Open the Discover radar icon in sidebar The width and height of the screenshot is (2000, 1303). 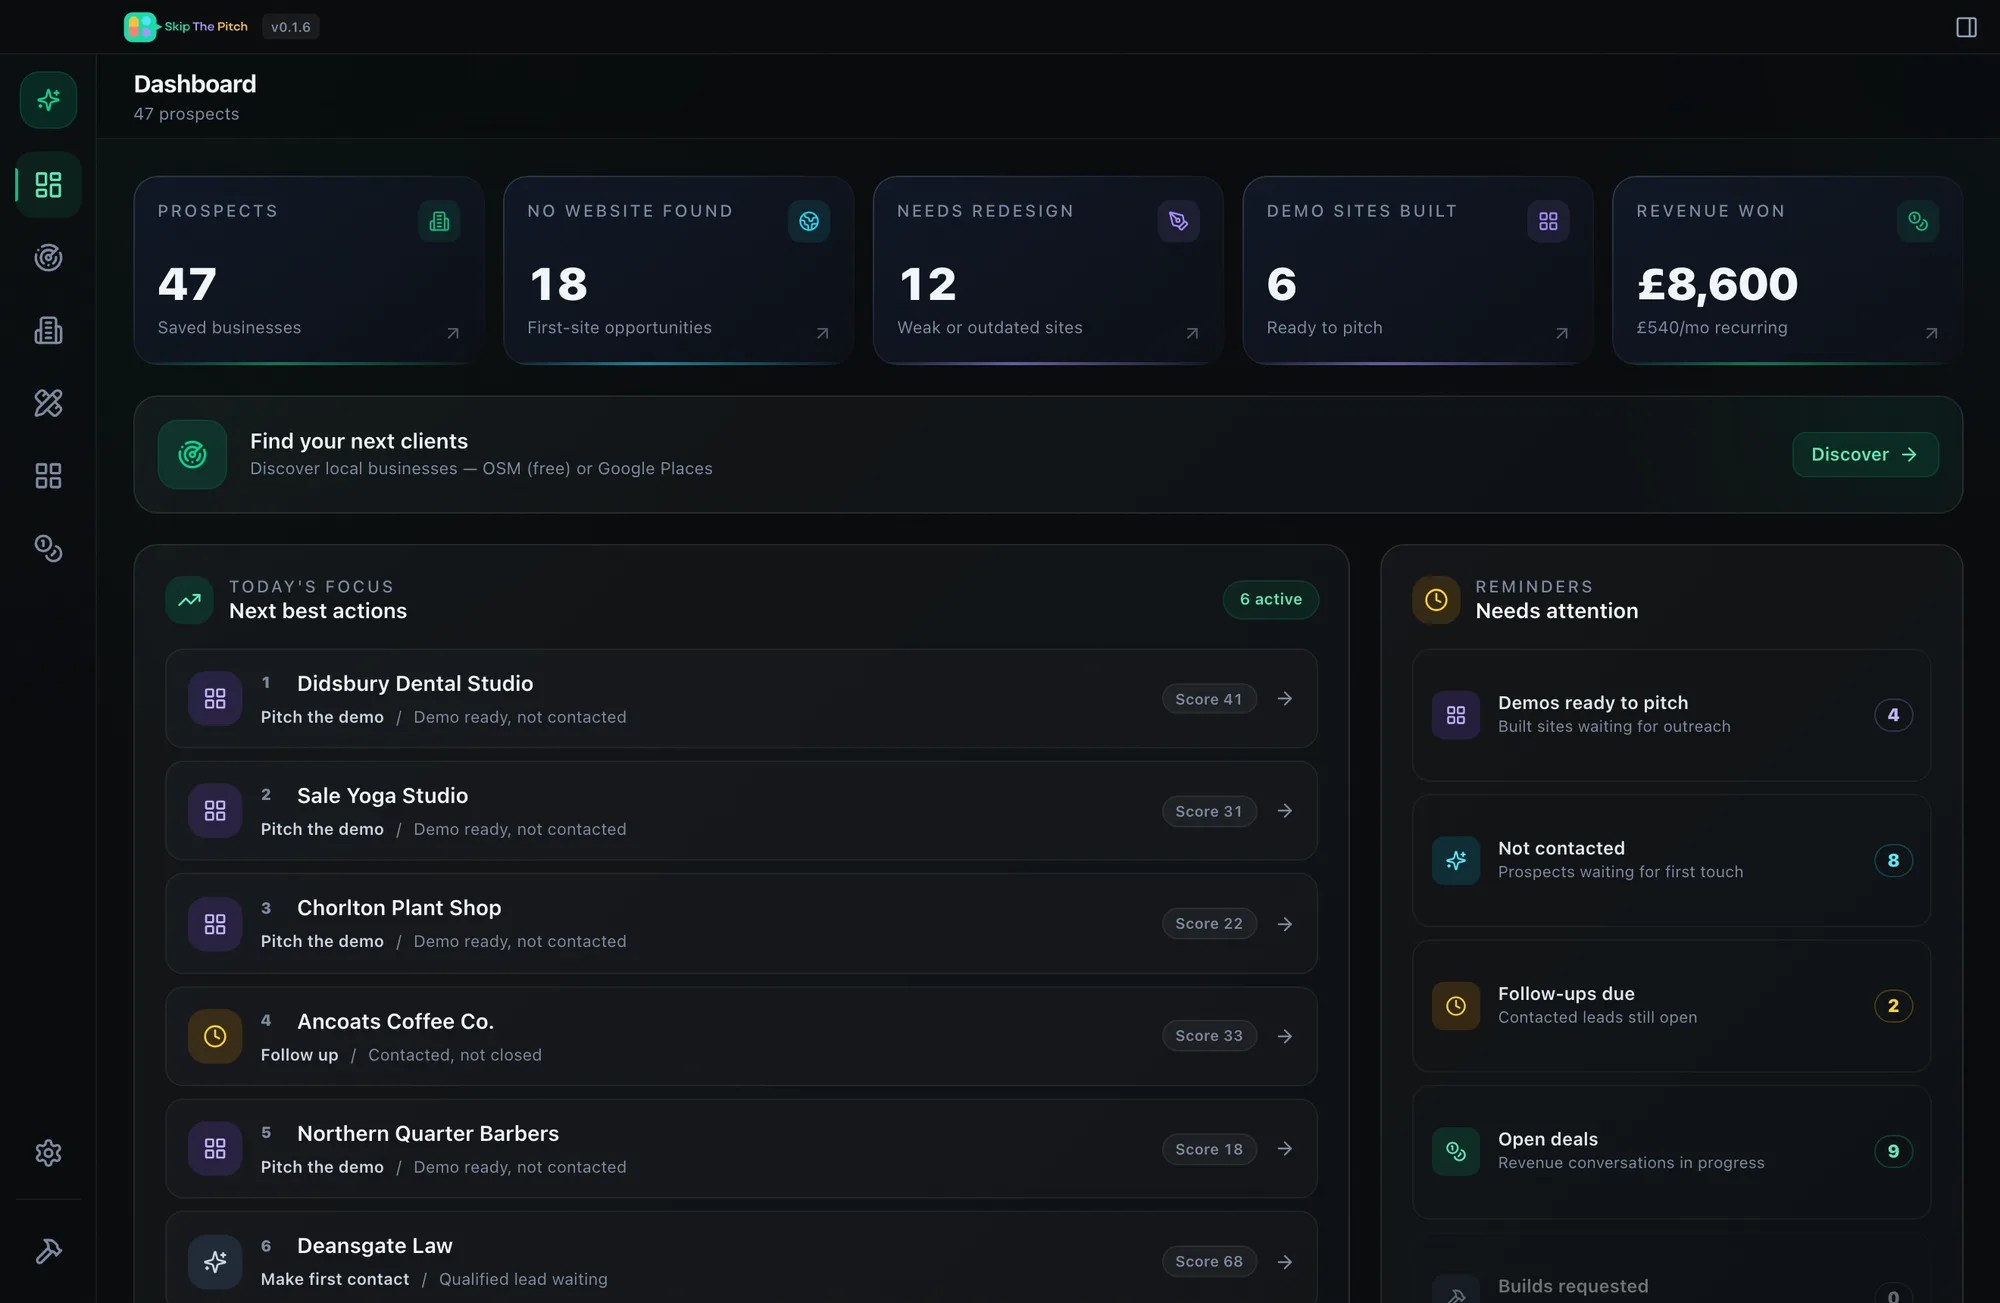coord(48,258)
